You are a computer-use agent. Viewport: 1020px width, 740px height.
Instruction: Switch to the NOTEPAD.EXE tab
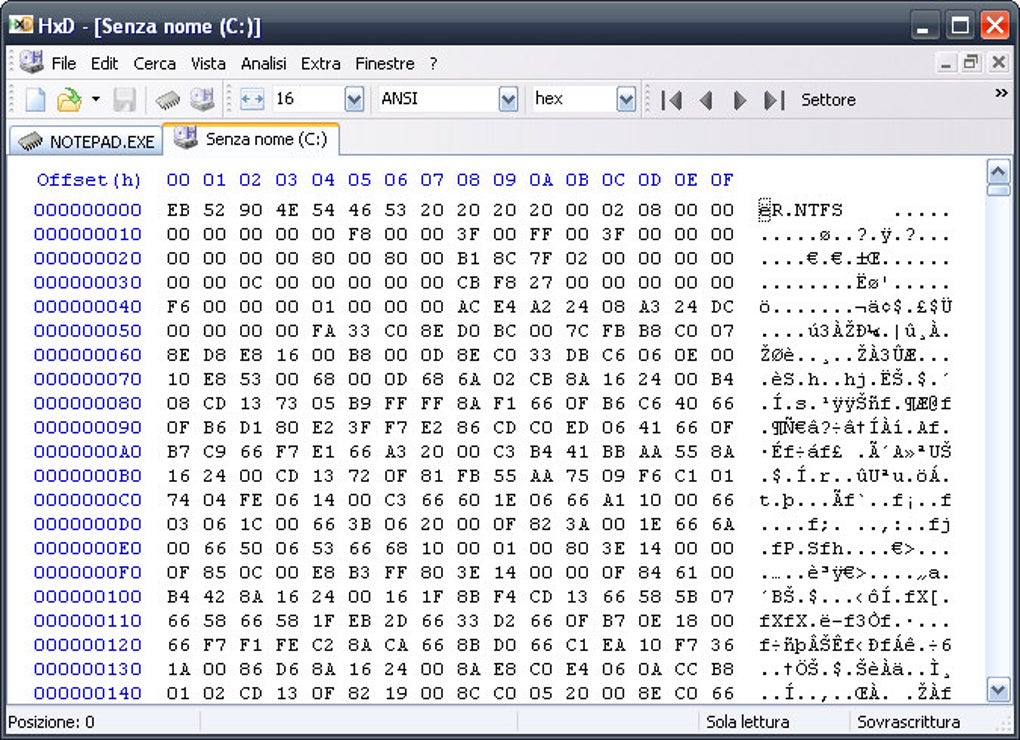click(86, 141)
